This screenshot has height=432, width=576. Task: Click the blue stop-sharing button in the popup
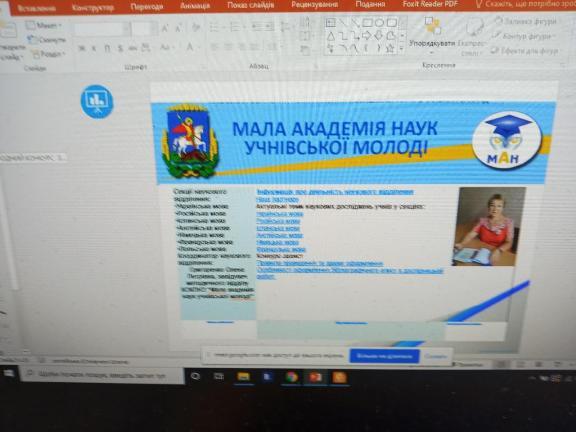click(x=384, y=356)
